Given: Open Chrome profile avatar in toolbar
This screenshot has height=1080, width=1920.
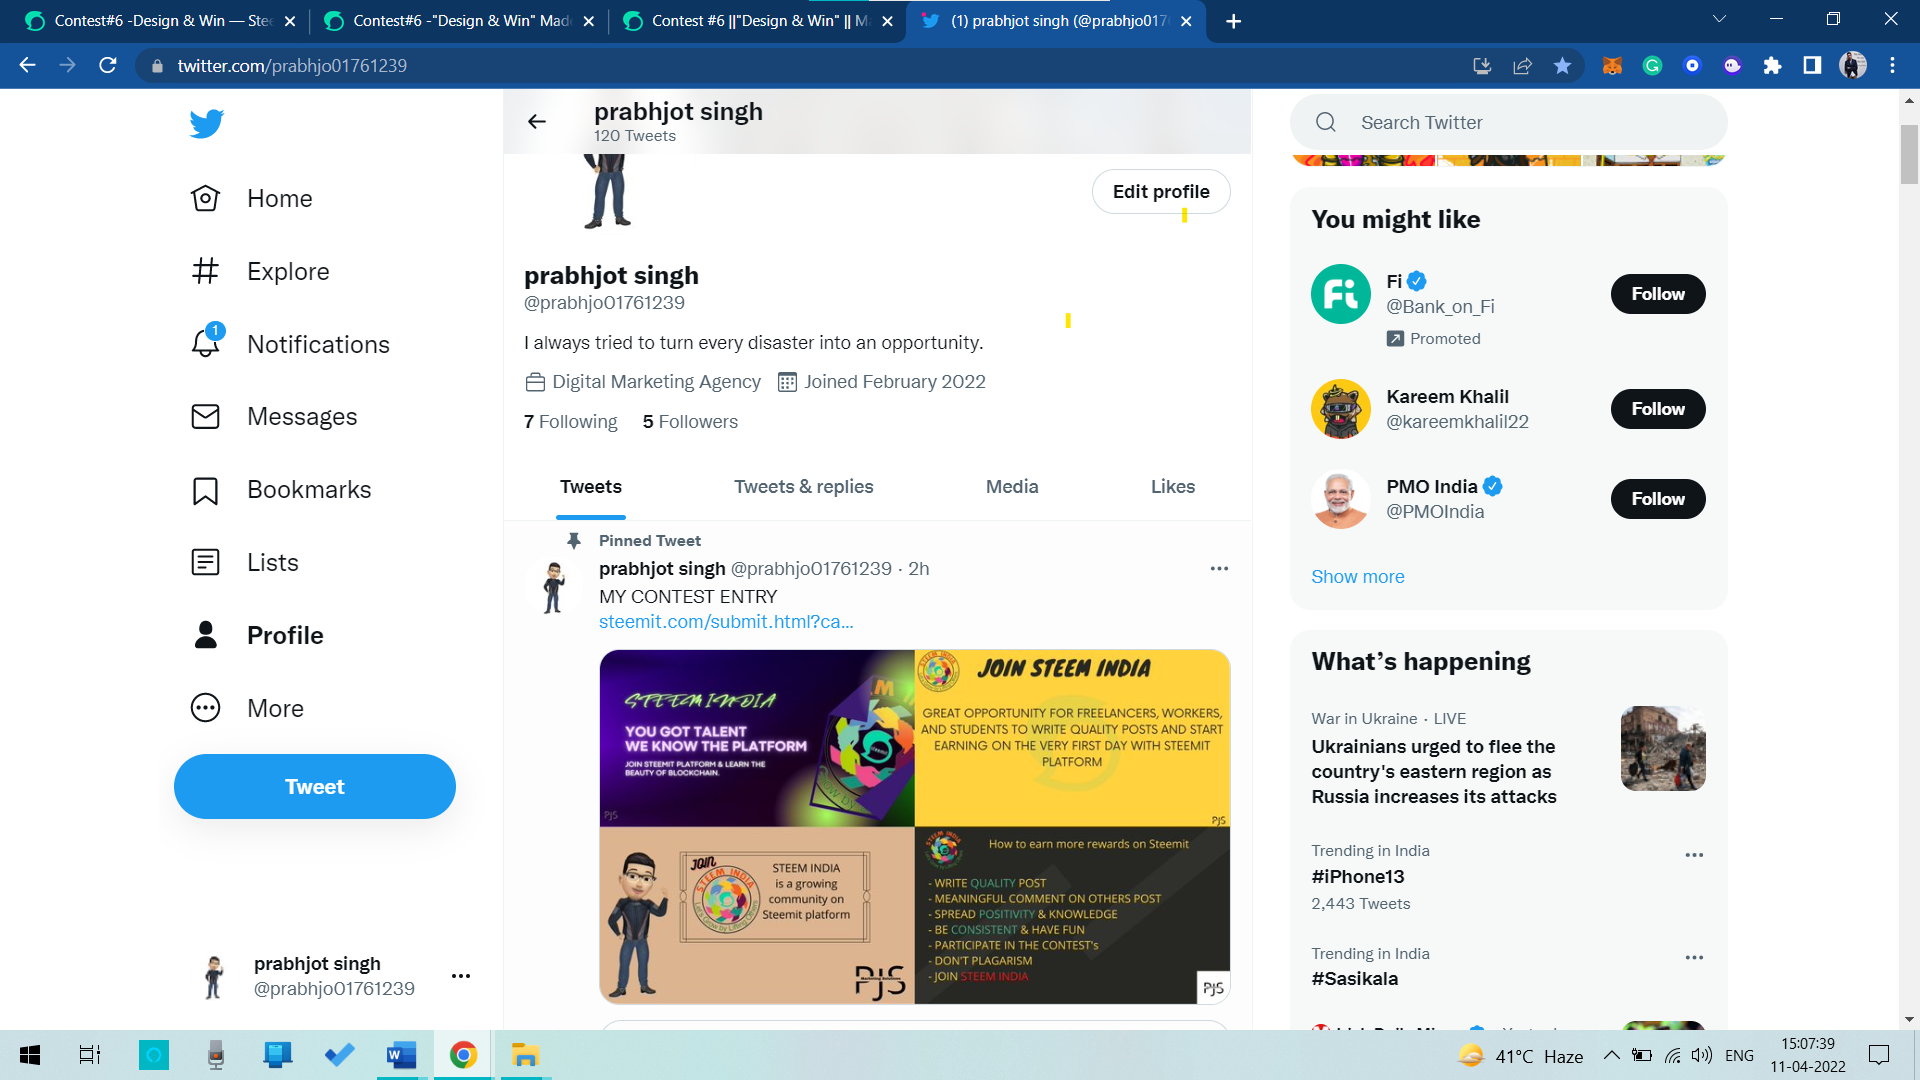Looking at the screenshot, I should coord(1852,66).
